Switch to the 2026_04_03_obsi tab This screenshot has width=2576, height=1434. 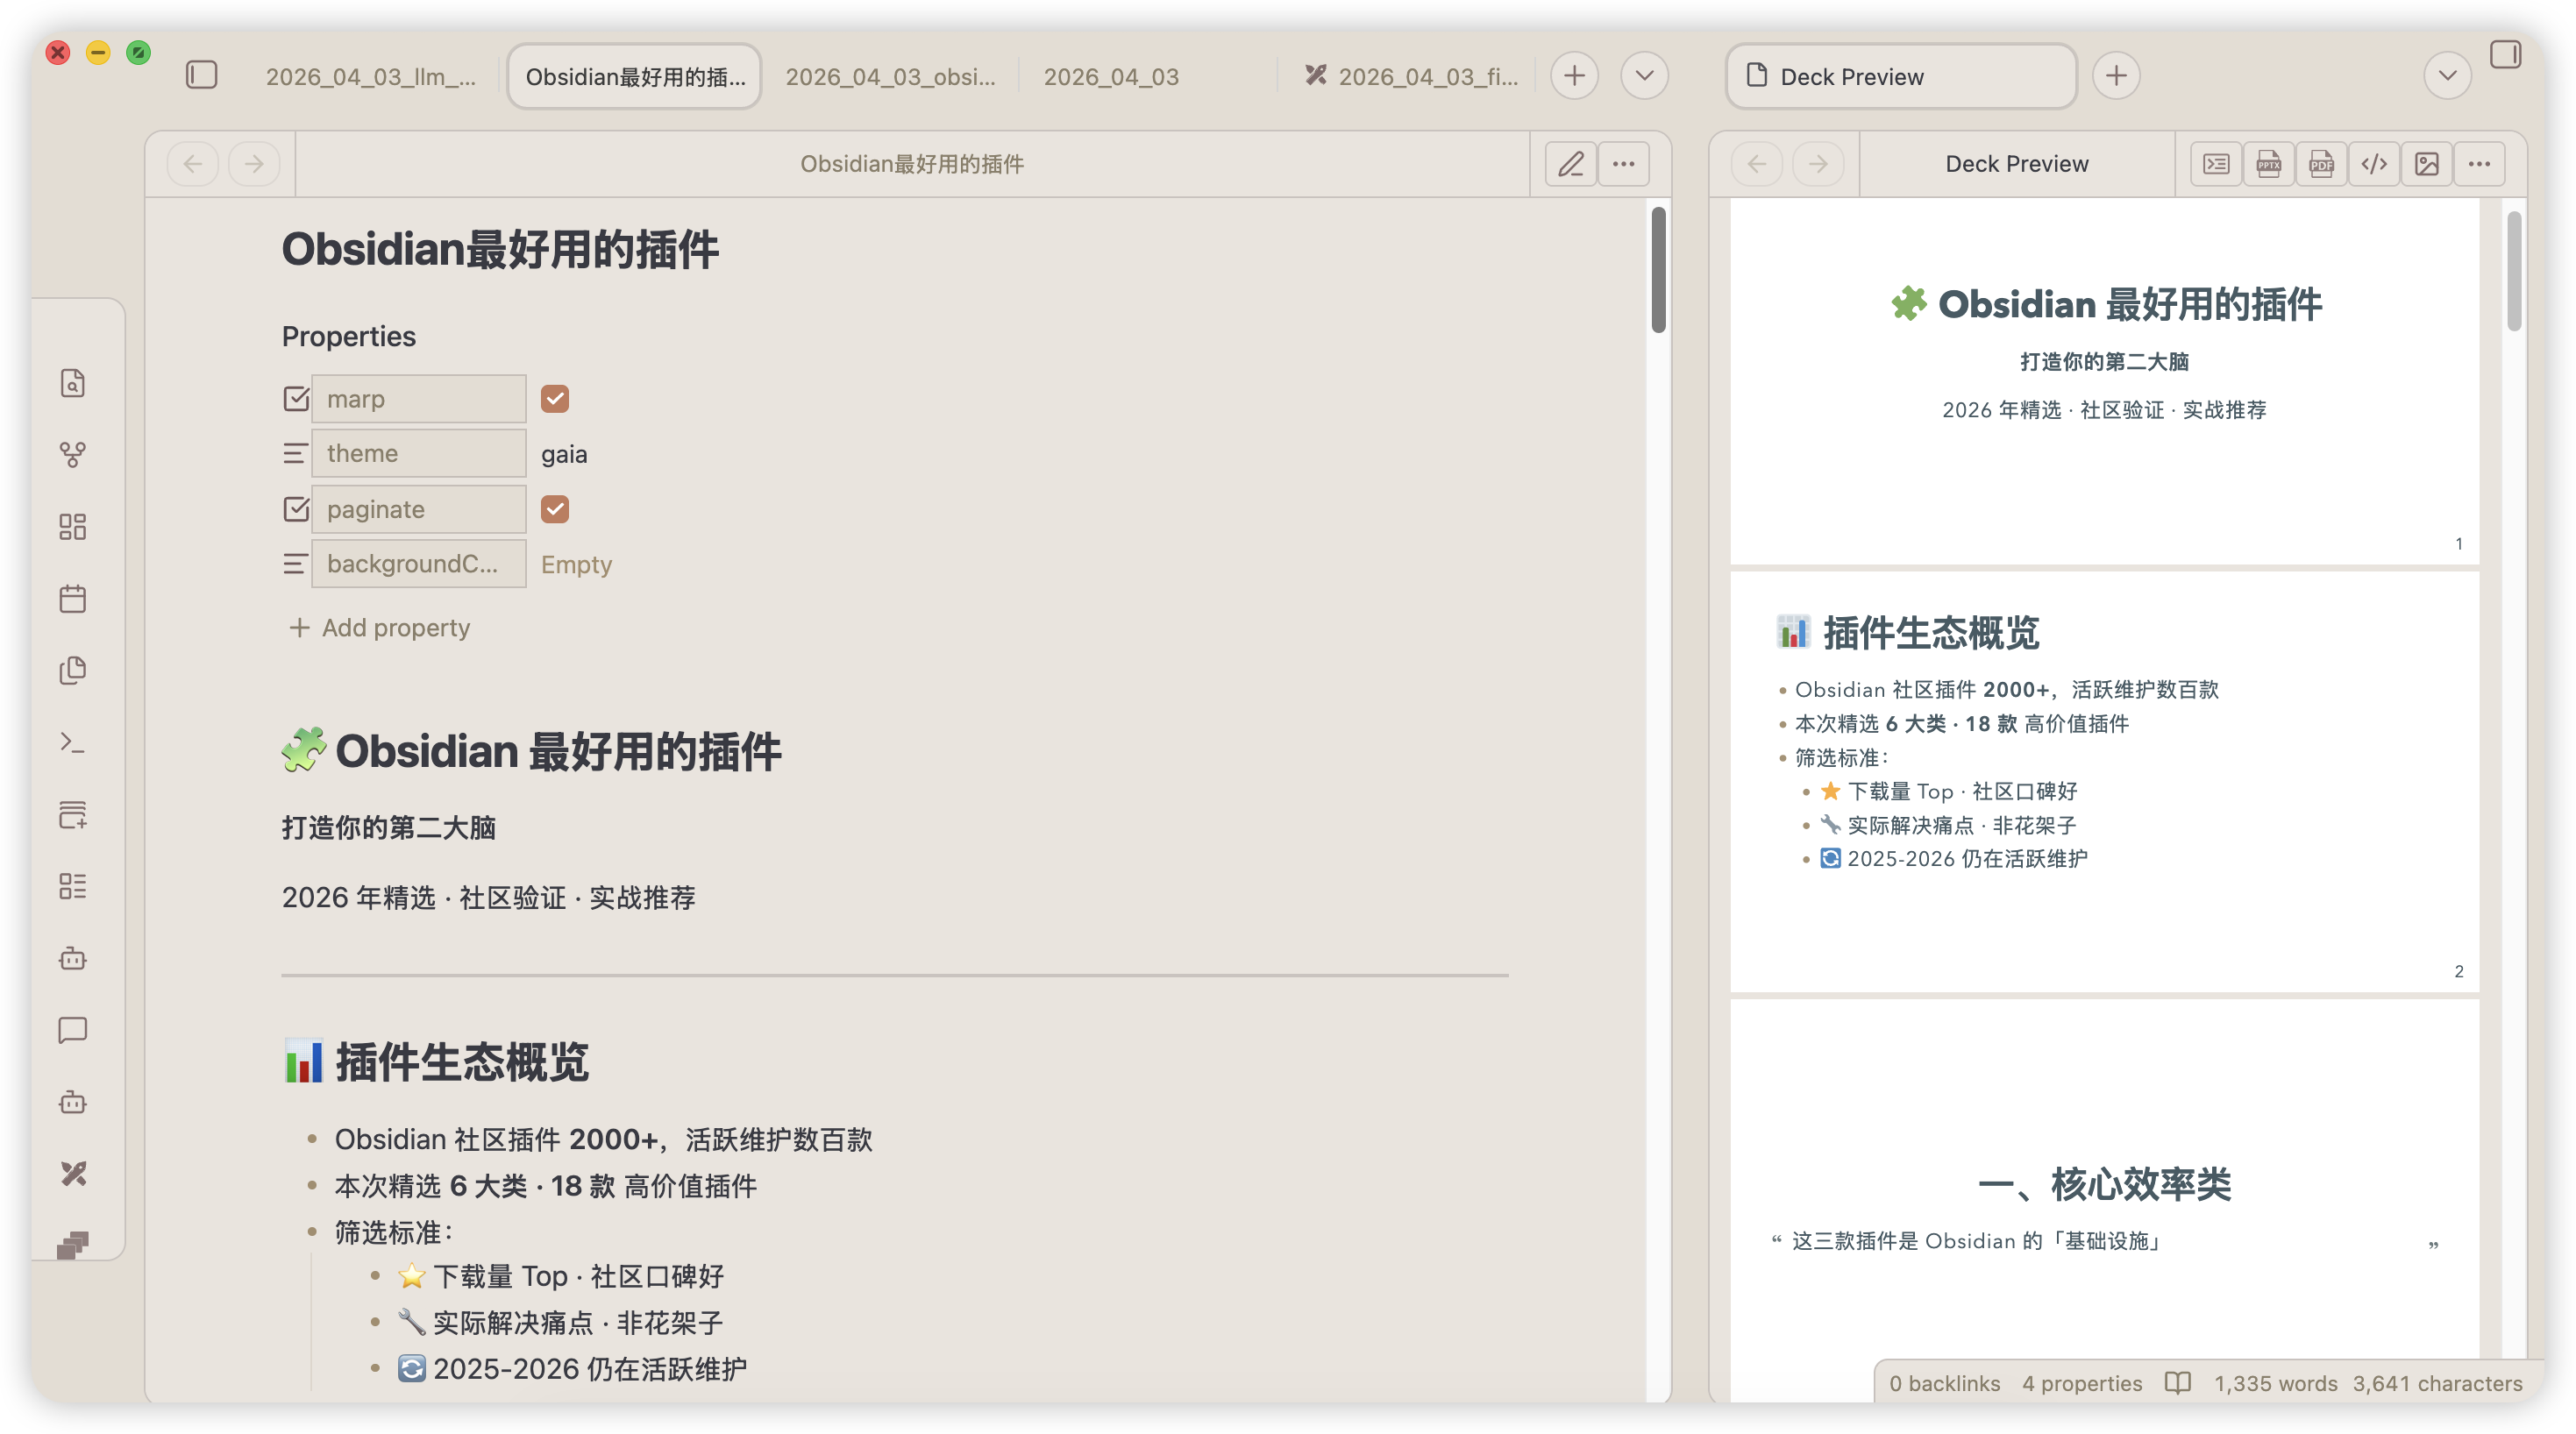(890, 77)
